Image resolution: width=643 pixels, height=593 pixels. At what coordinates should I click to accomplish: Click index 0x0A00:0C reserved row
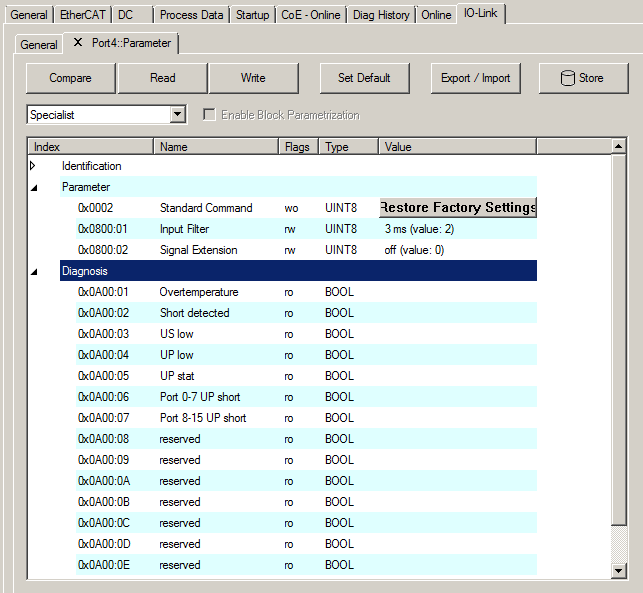point(307,523)
